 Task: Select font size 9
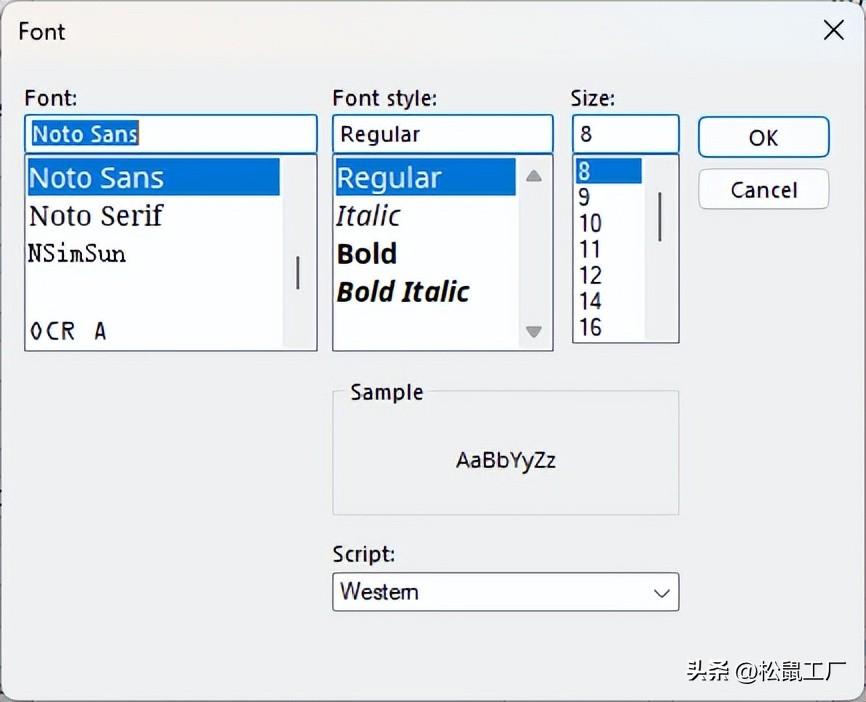tap(584, 198)
